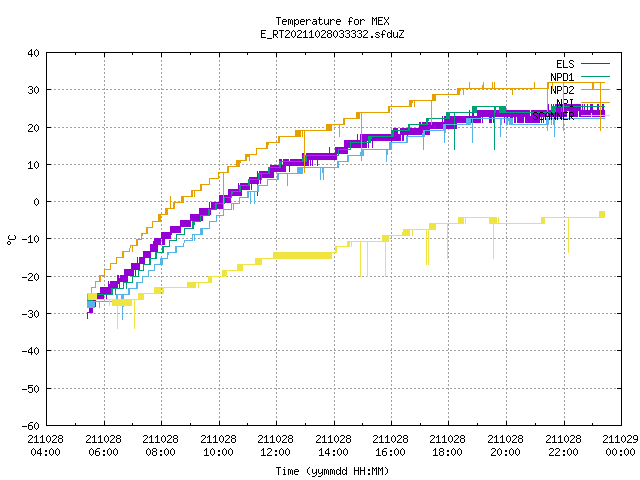The height and width of the screenshot is (480, 640).
Task: Click the y-axis label 20
Action: coord(33,128)
